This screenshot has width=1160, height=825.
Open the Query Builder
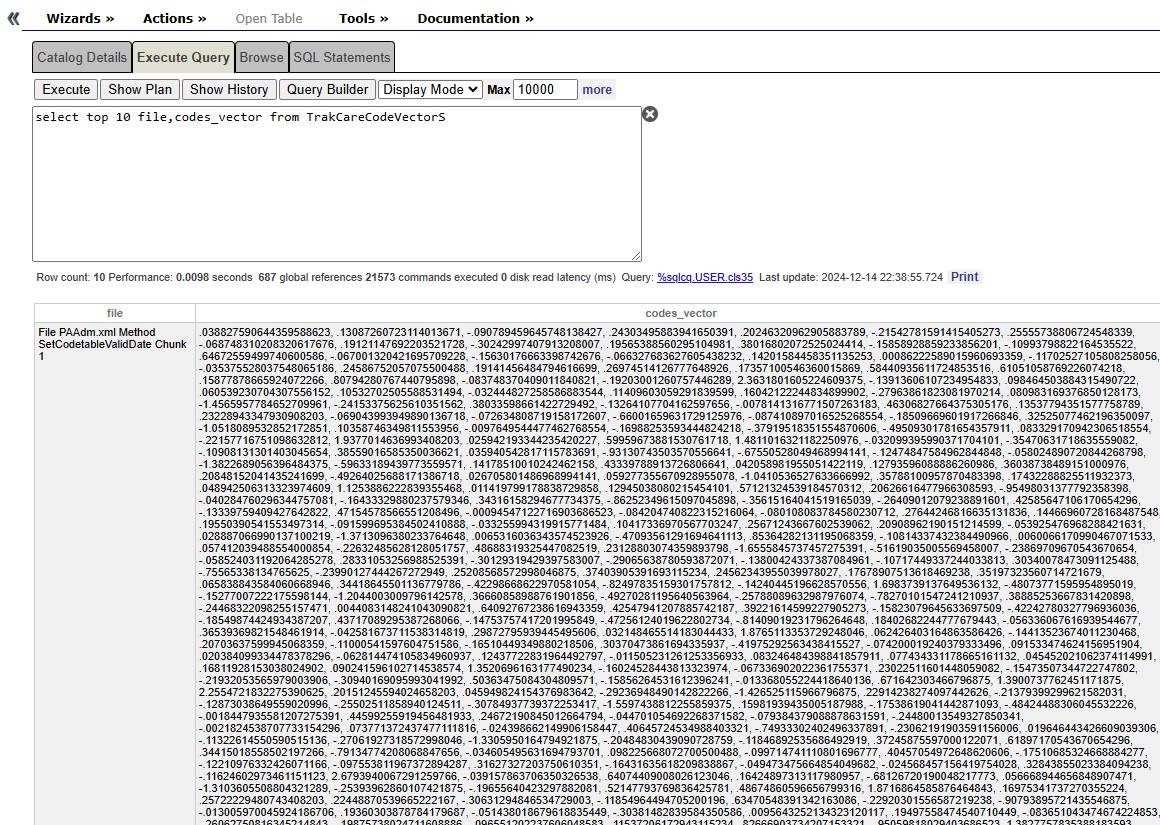pos(327,89)
